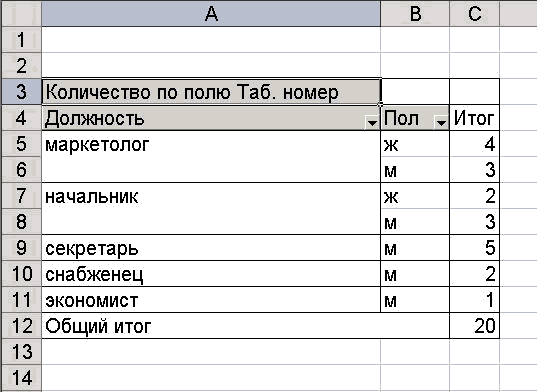
Task: Open the Должность field filter dropdown
Action: pos(372,122)
